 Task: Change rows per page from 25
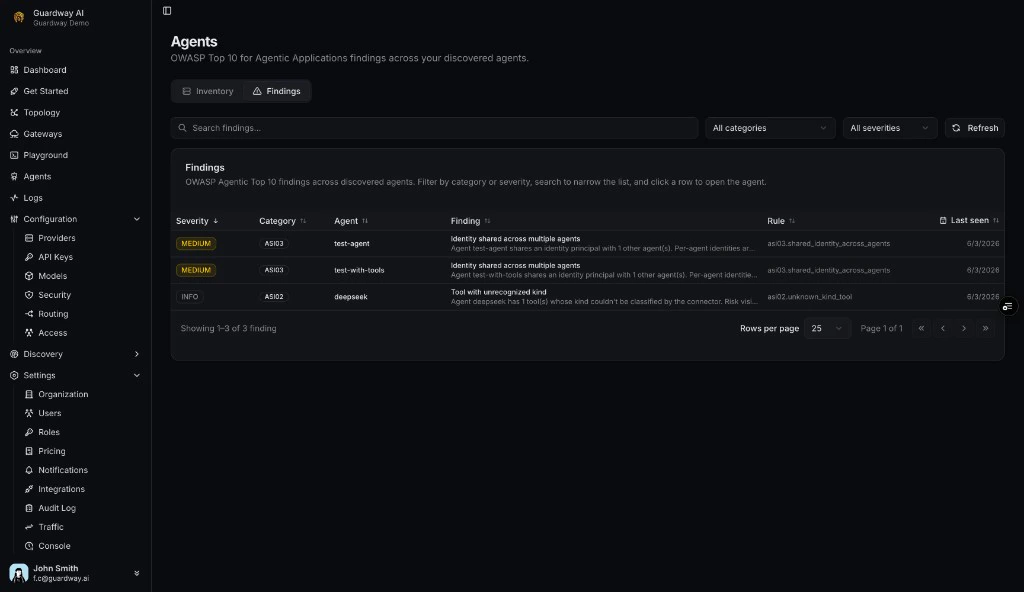(x=827, y=328)
